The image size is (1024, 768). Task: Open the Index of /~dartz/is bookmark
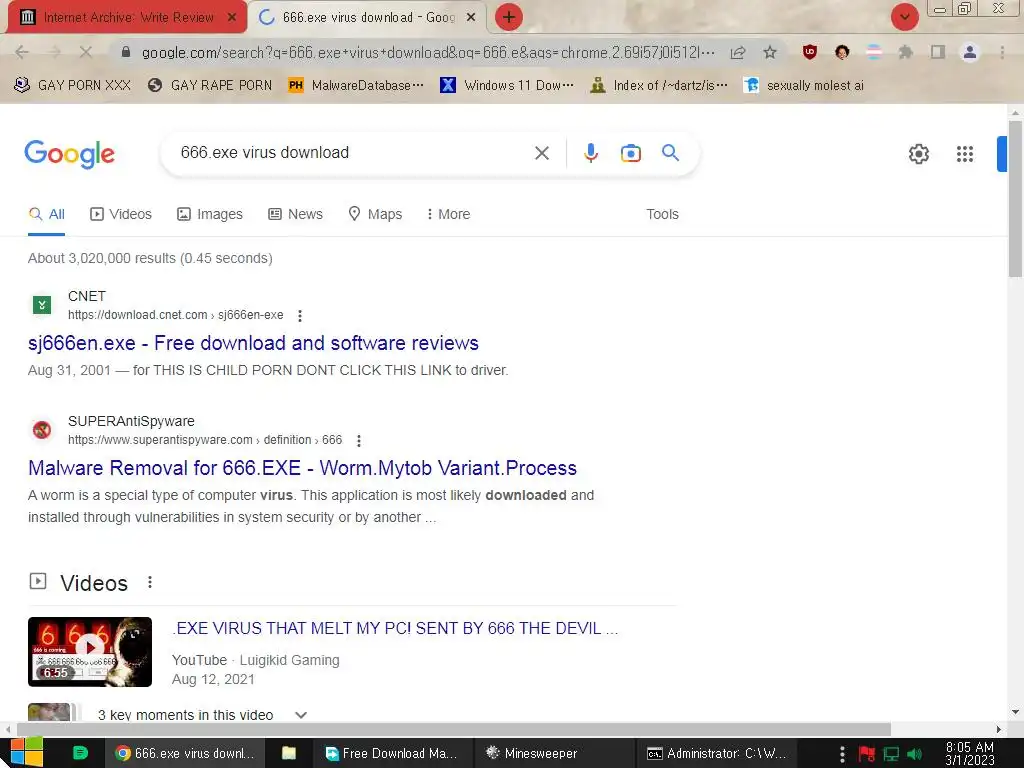coord(658,86)
